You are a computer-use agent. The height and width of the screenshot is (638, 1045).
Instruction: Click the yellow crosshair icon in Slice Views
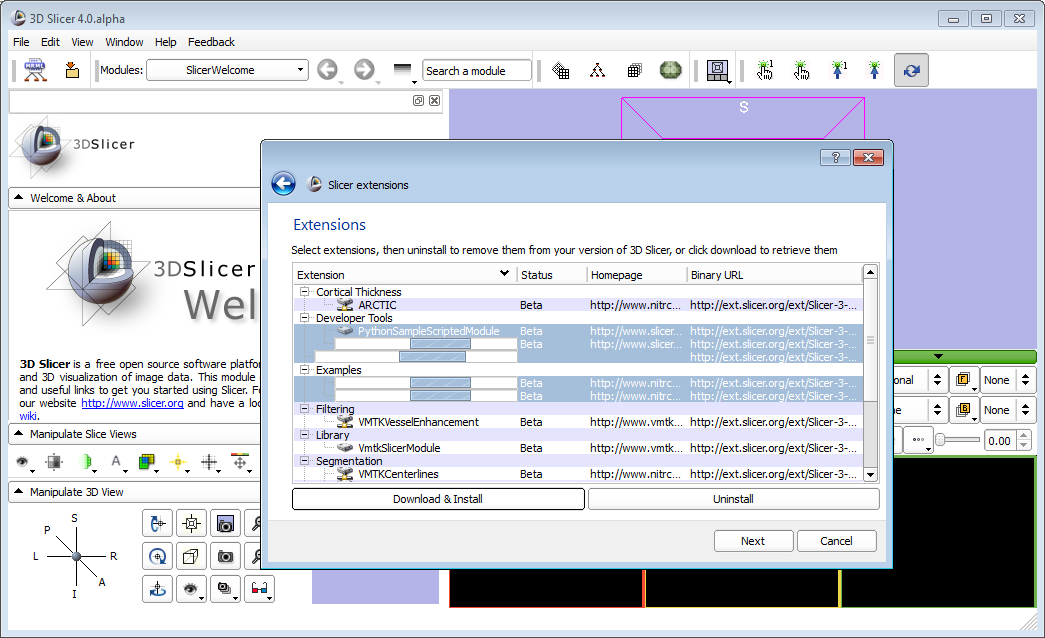(179, 462)
